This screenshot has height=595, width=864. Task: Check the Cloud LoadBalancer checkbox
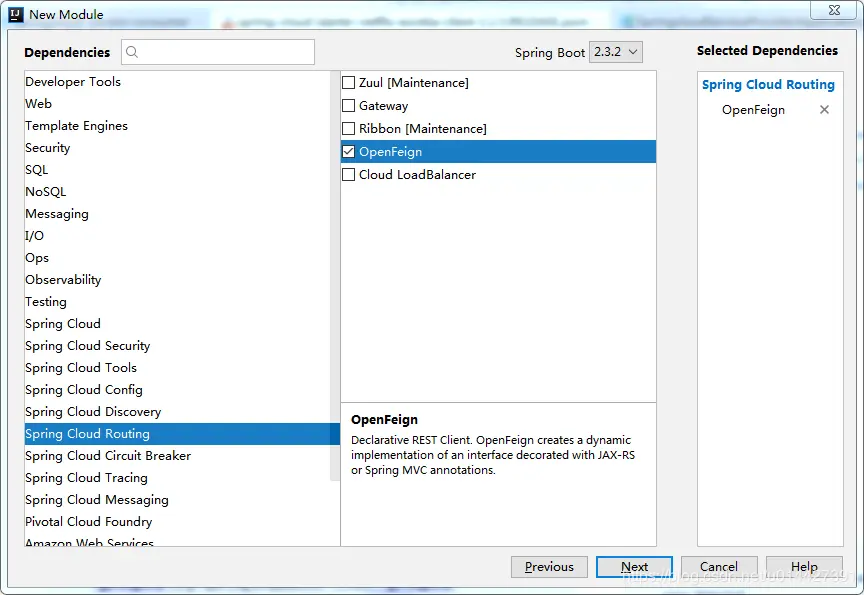tap(348, 175)
